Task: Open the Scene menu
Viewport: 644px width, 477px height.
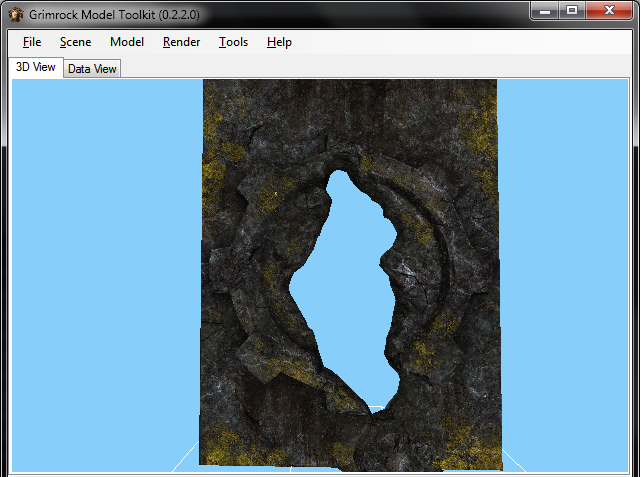Action: point(76,42)
